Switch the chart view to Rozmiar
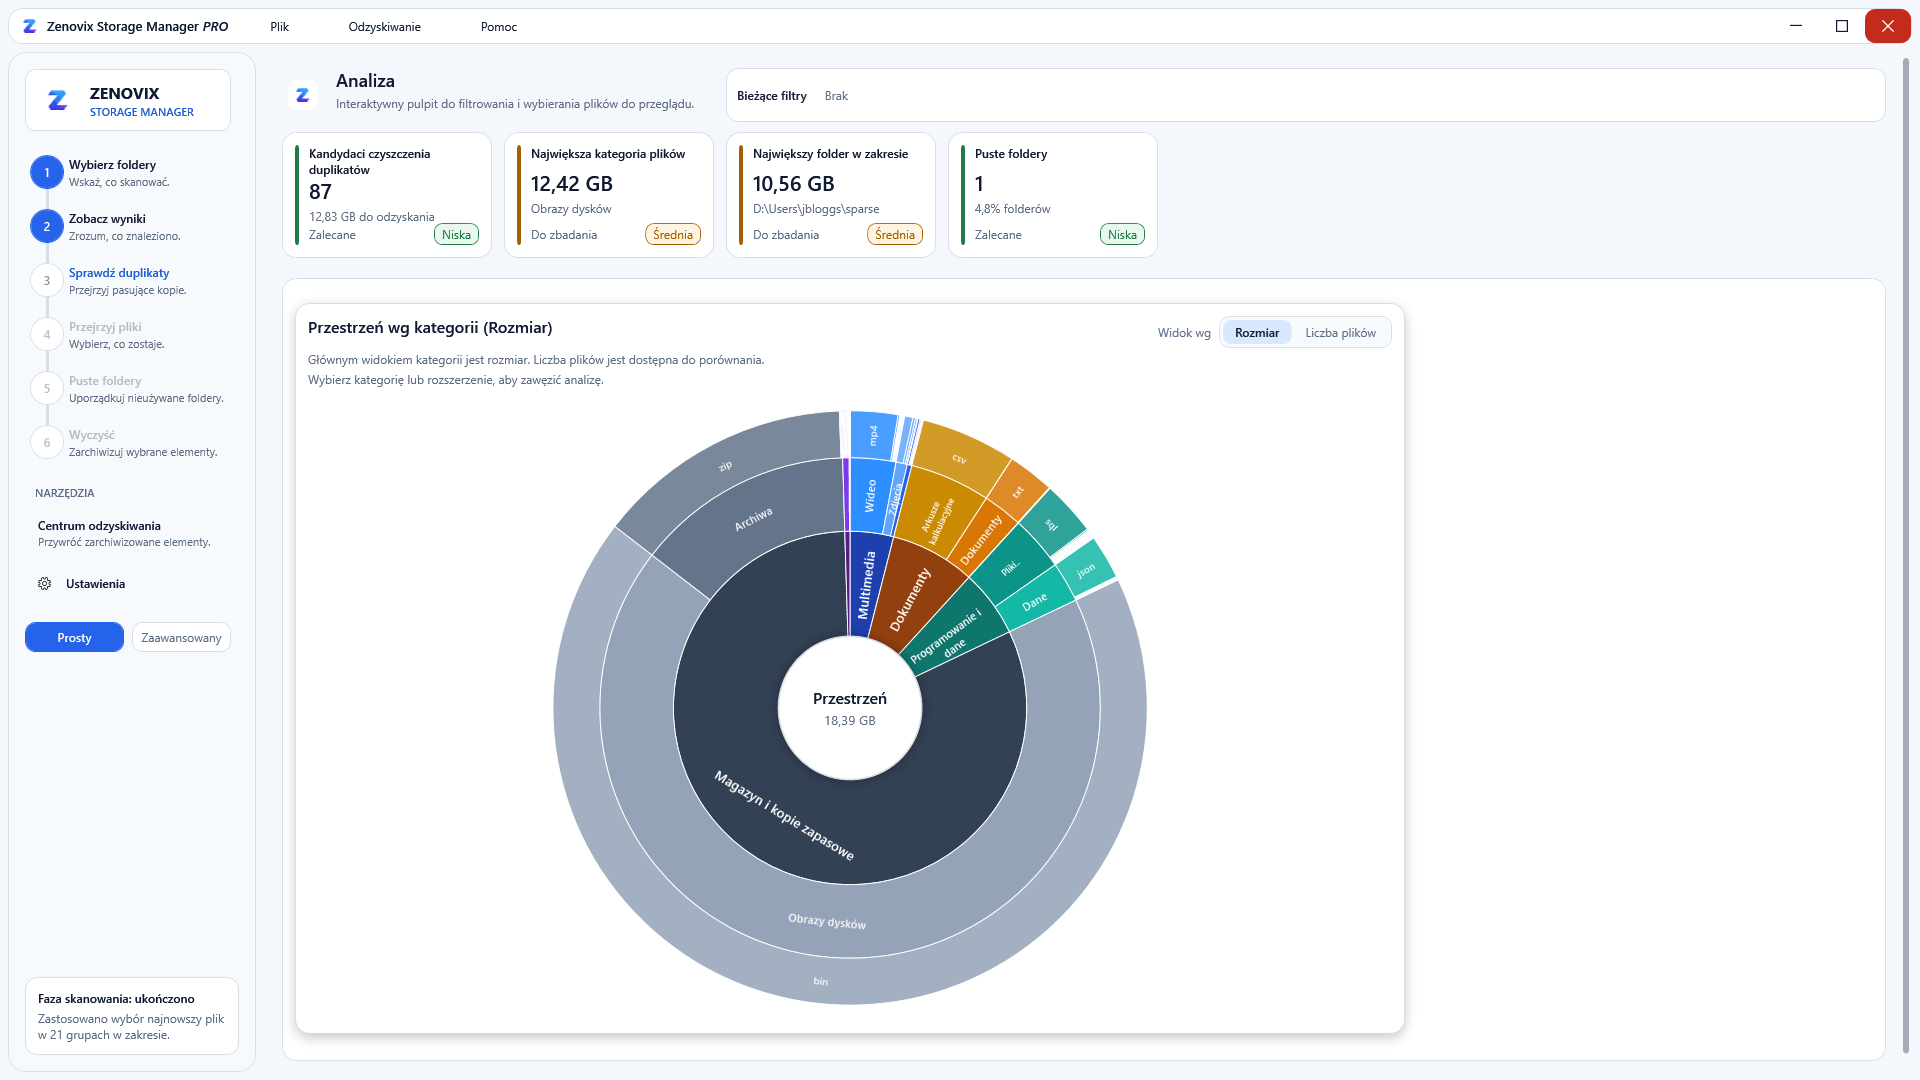1920x1080 pixels. click(x=1257, y=333)
